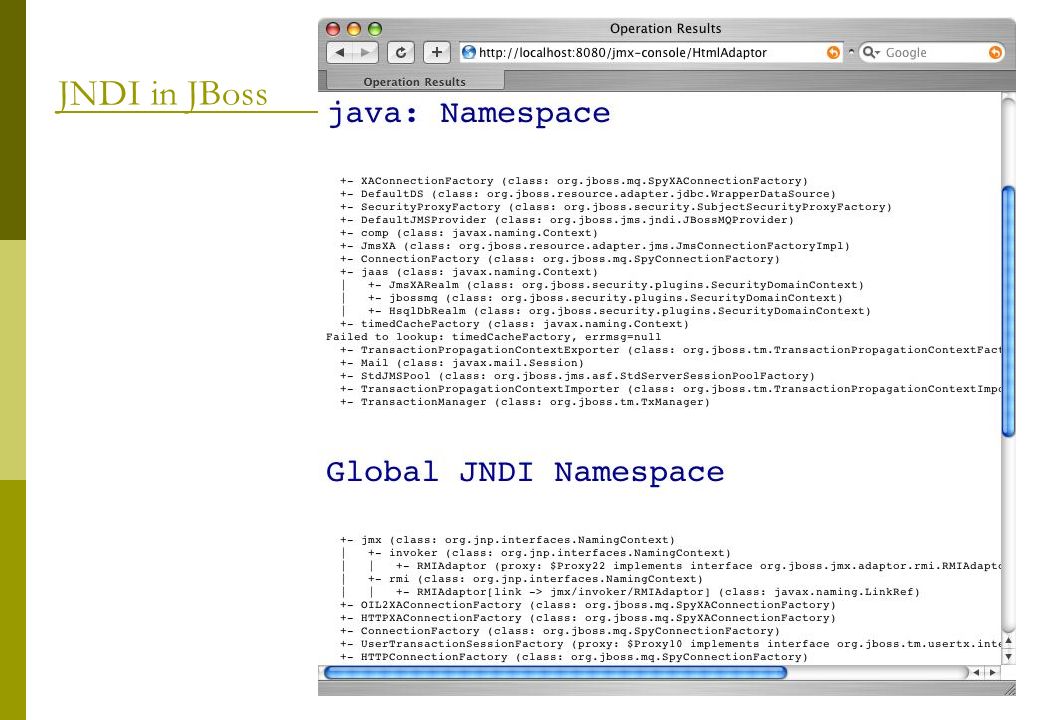Click the horizontal scrollbar right arrow
1040x720 pixels.
coord(992,672)
